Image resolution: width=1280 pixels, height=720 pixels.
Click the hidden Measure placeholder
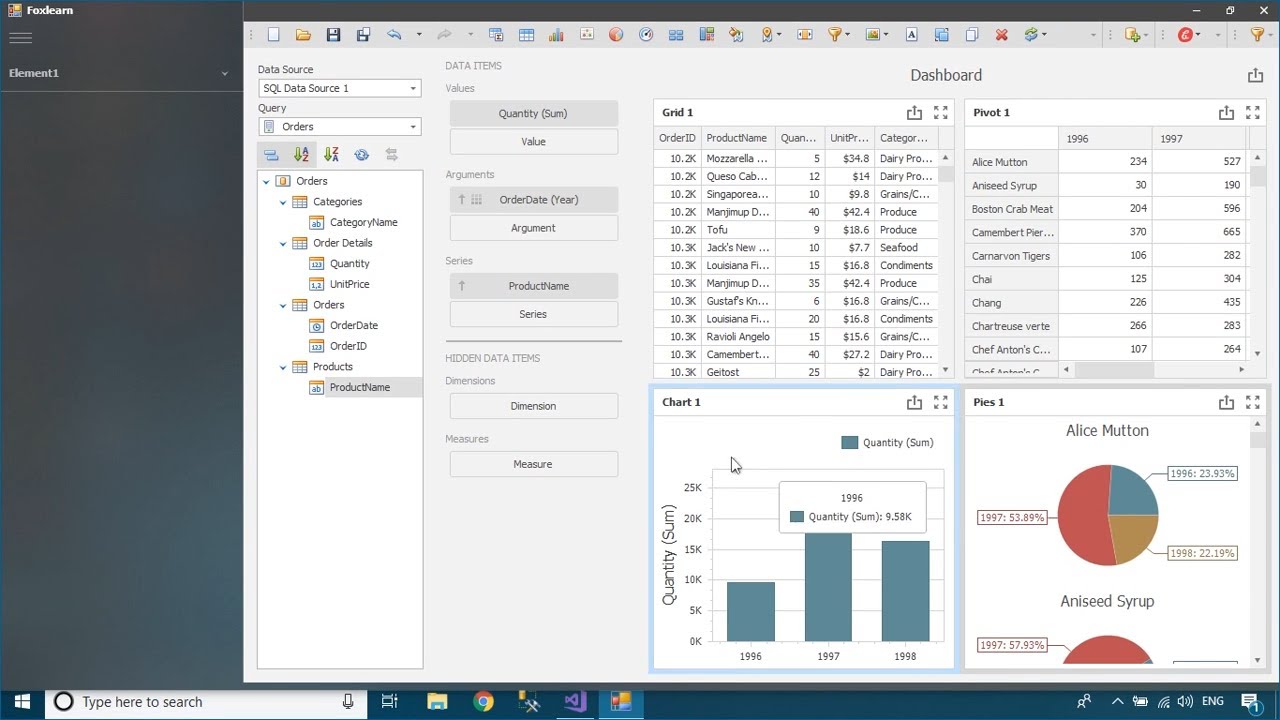[533, 464]
